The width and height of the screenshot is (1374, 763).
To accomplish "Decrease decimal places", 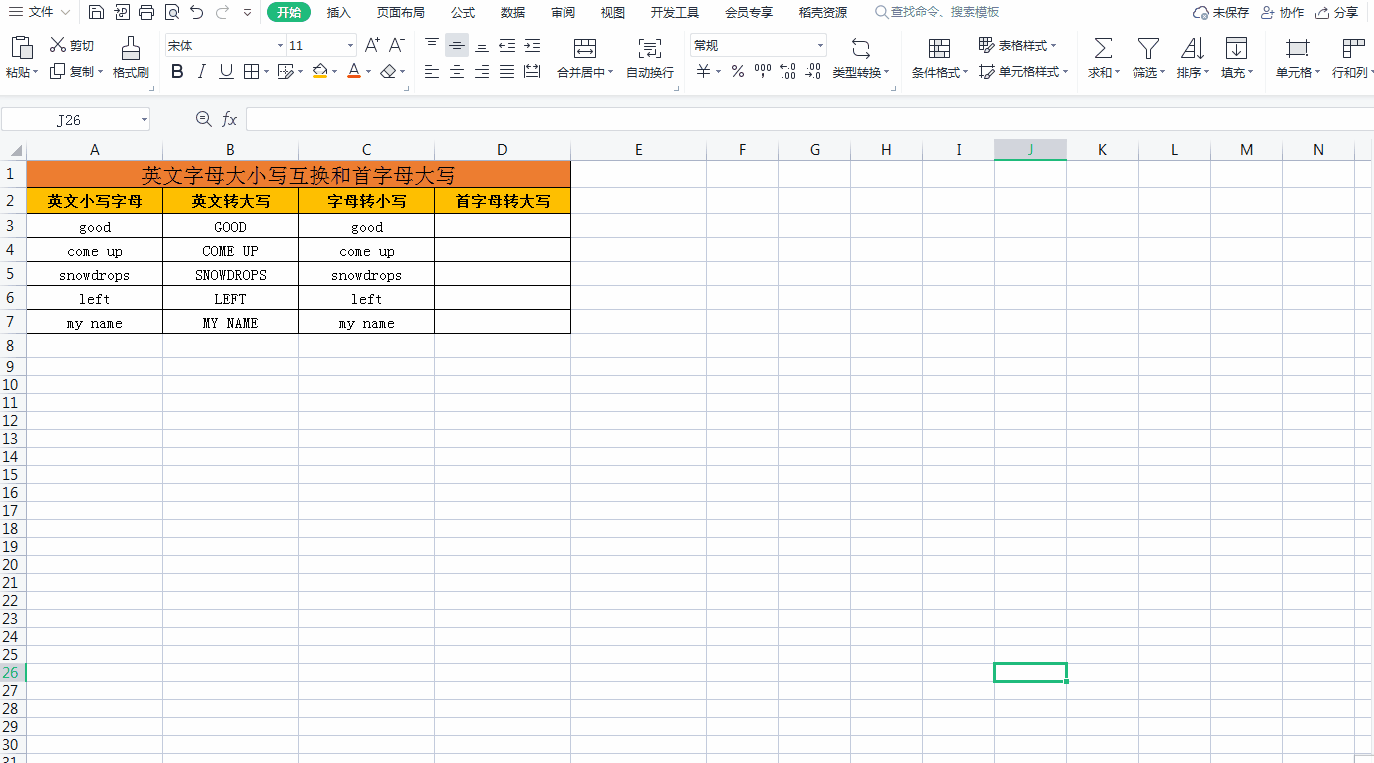I will (813, 71).
